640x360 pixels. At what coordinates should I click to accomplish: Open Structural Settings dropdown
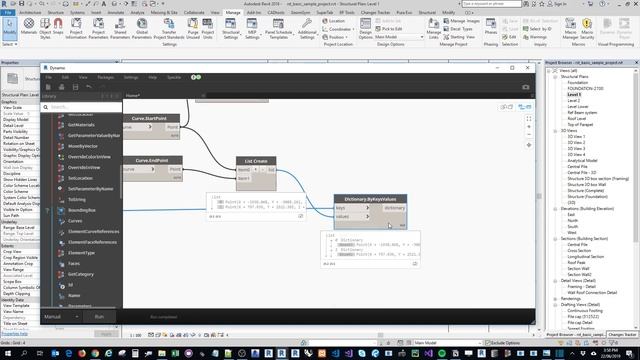click(231, 29)
